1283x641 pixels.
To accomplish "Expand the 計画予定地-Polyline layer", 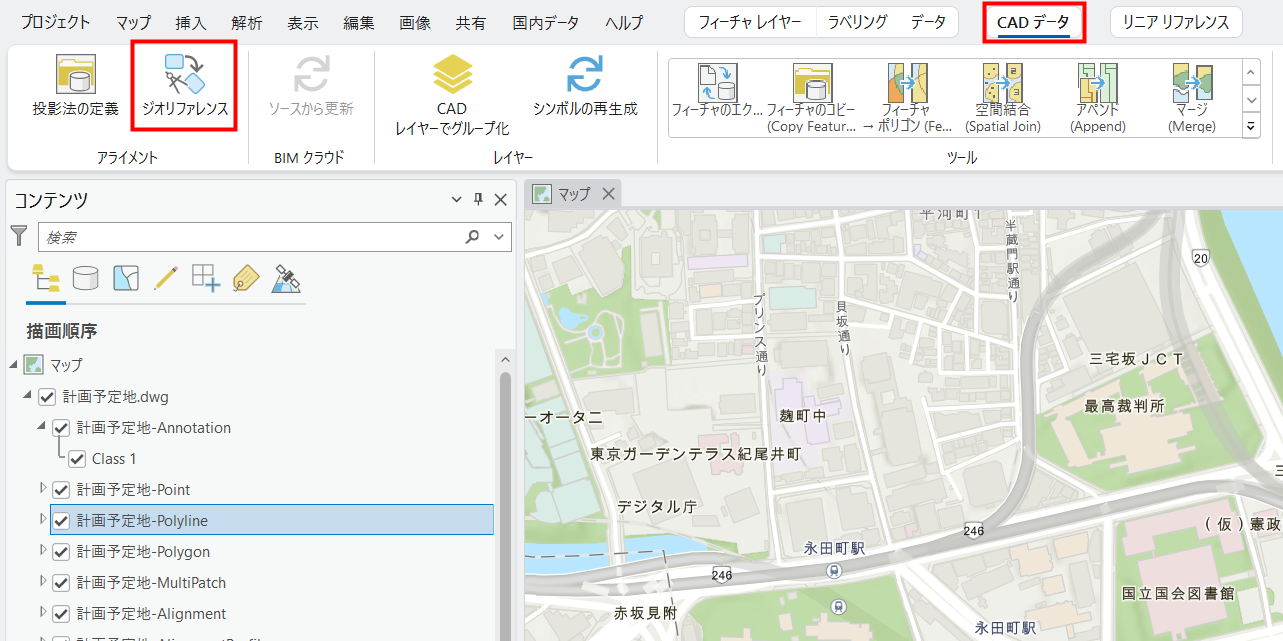I will [x=42, y=520].
